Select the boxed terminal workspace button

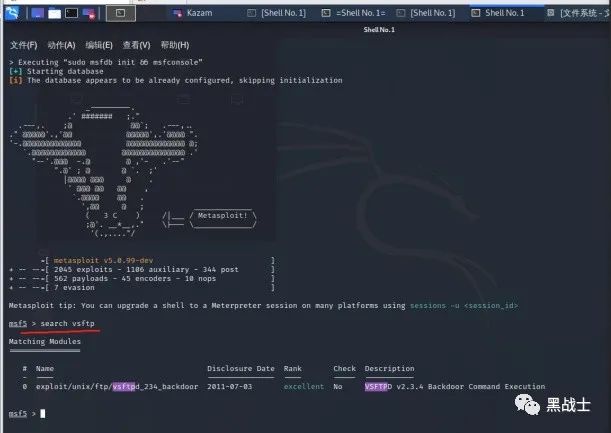(x=121, y=14)
